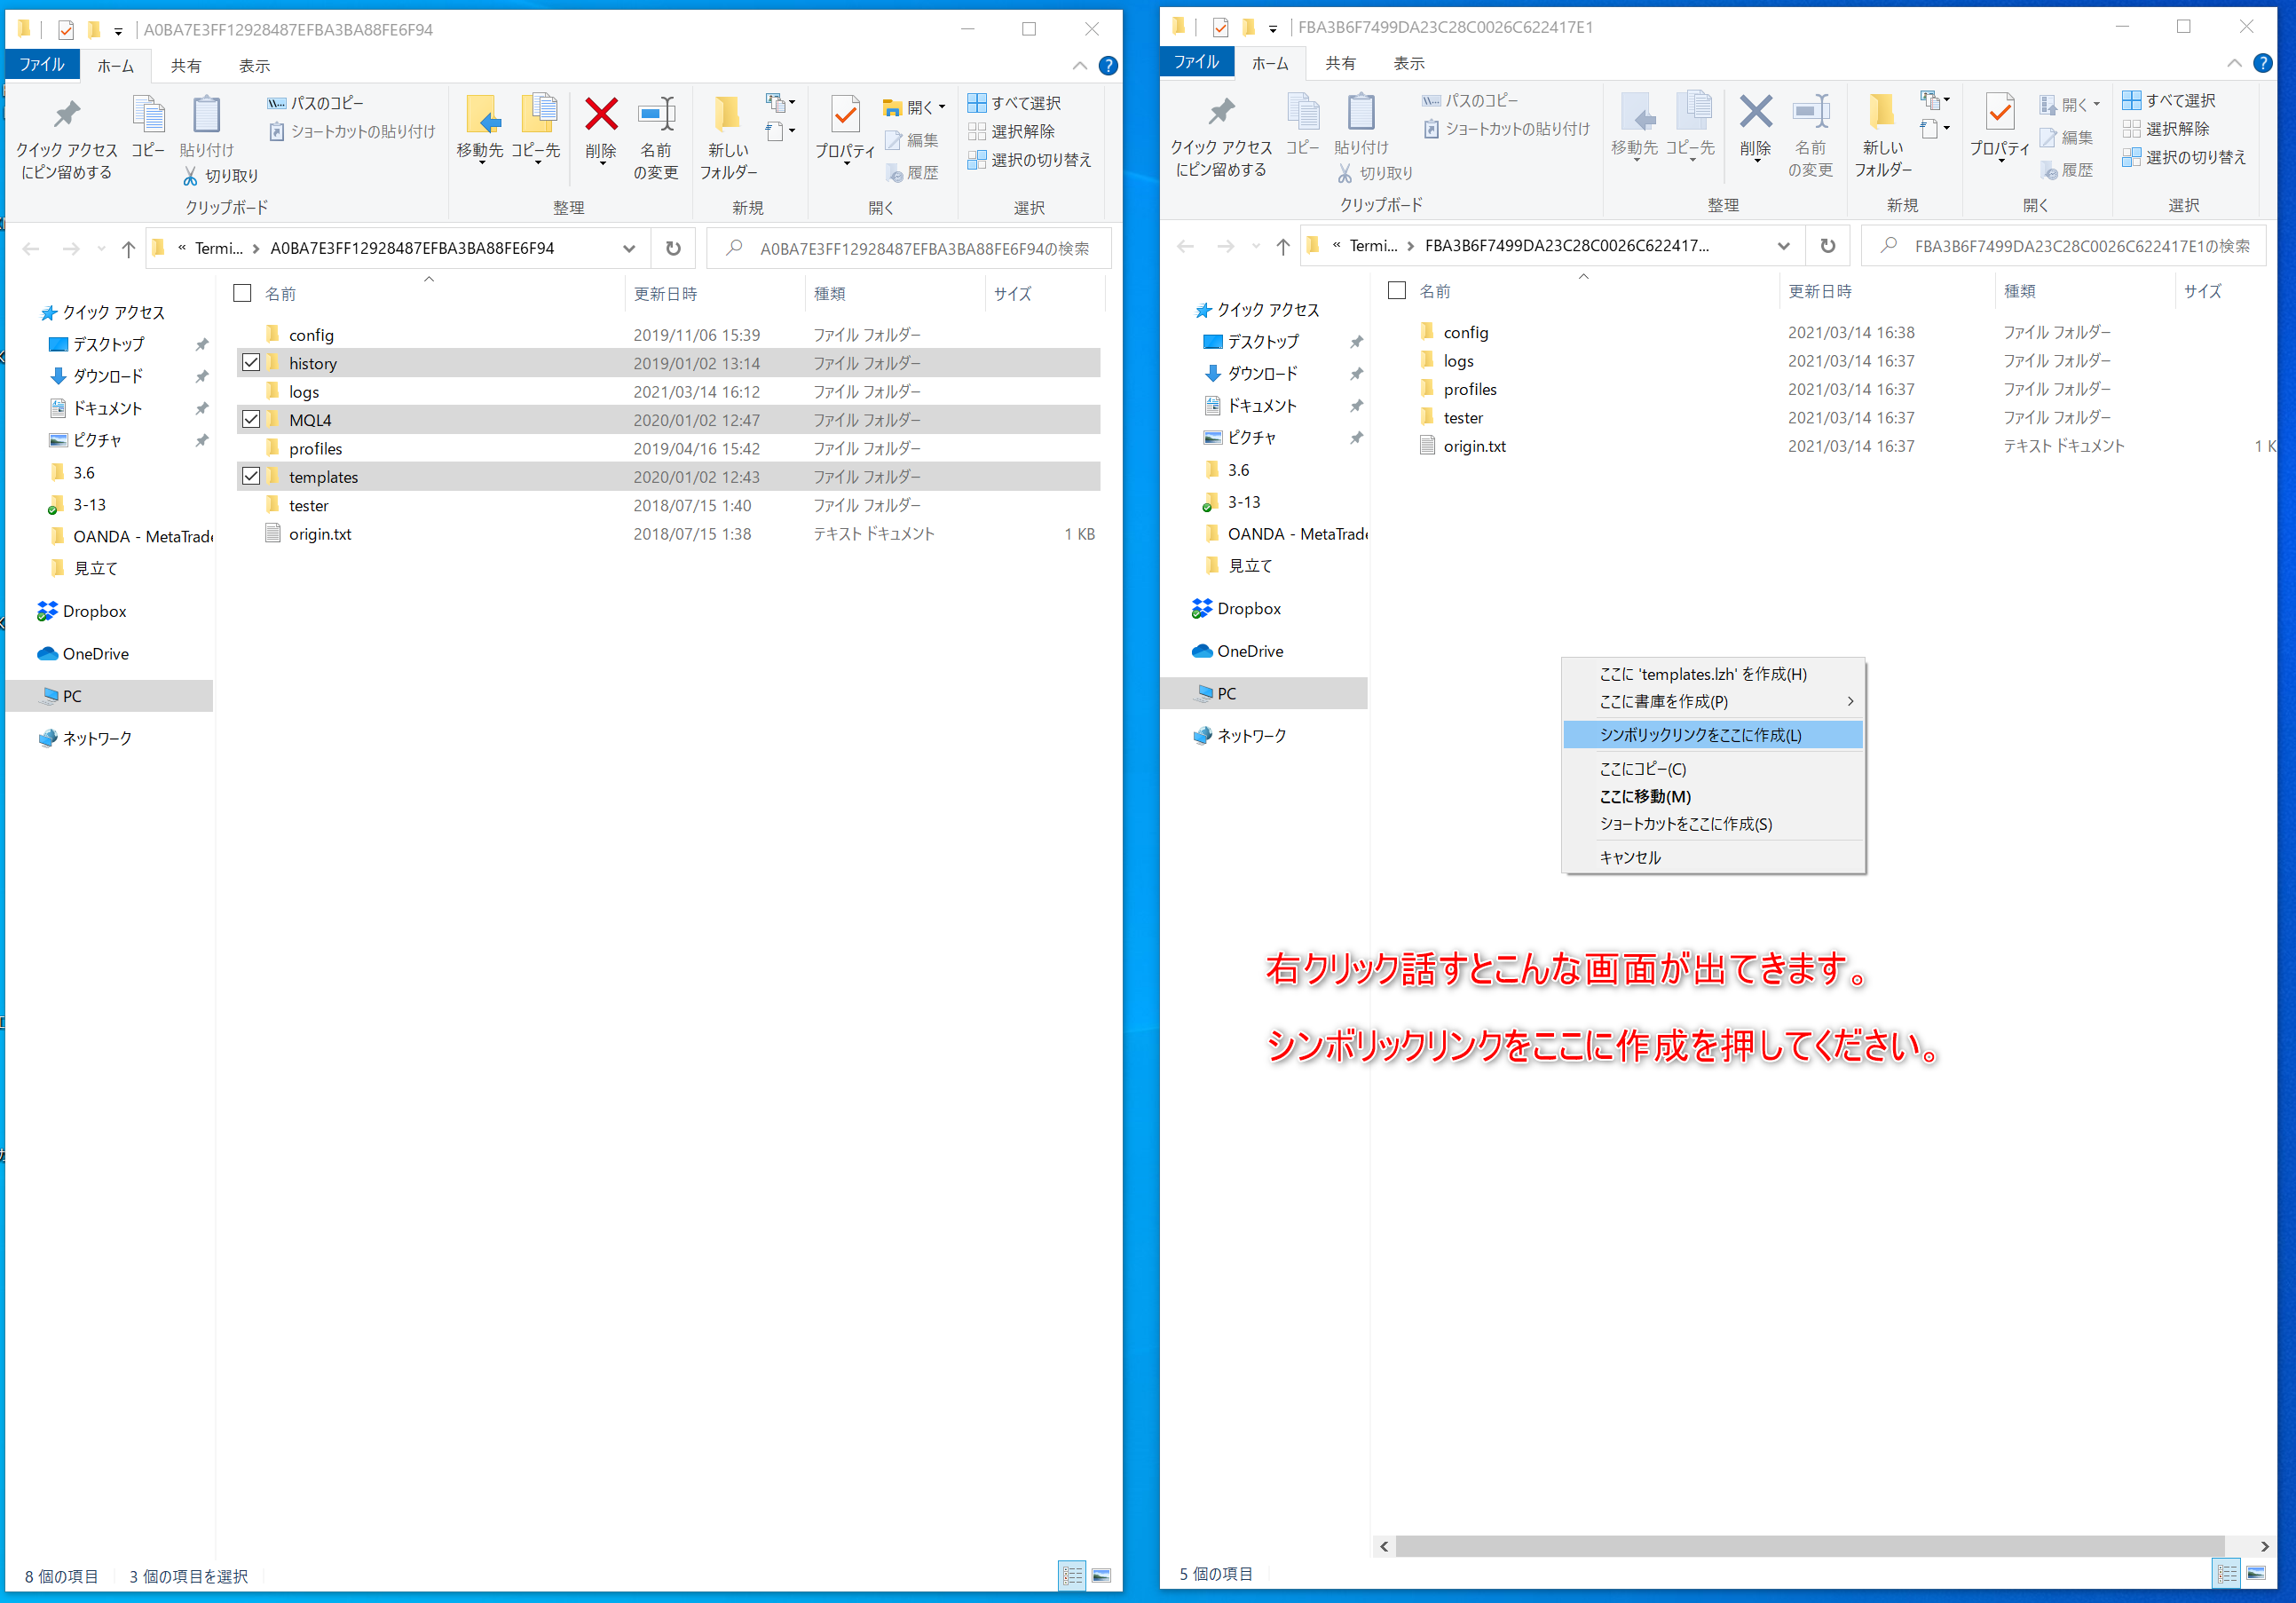This screenshot has height=1603, width=2296.
Task: Click the up-arrow navigation icon in left window
Action: [x=128, y=249]
